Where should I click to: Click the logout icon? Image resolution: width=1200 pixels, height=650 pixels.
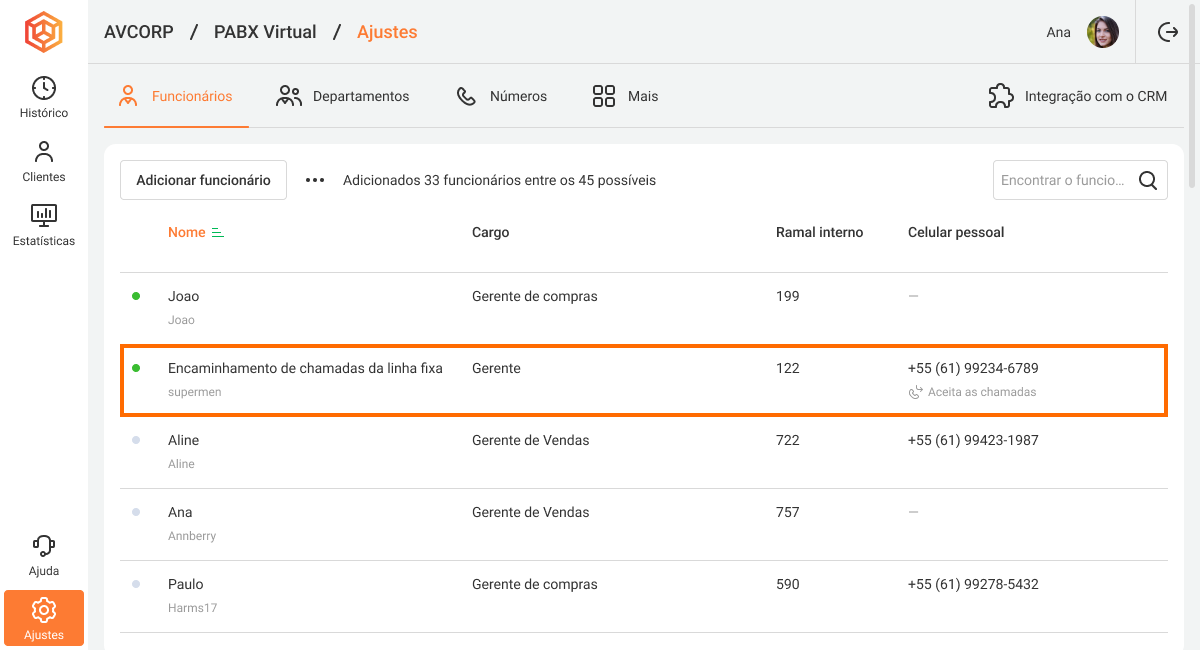coord(1167,32)
